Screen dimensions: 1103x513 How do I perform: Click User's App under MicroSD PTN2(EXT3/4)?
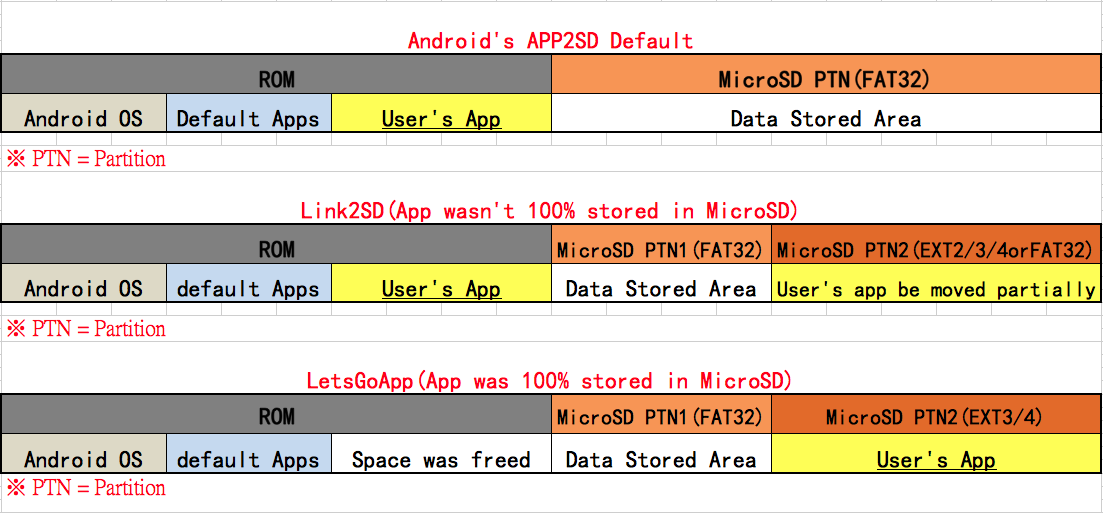[936, 460]
